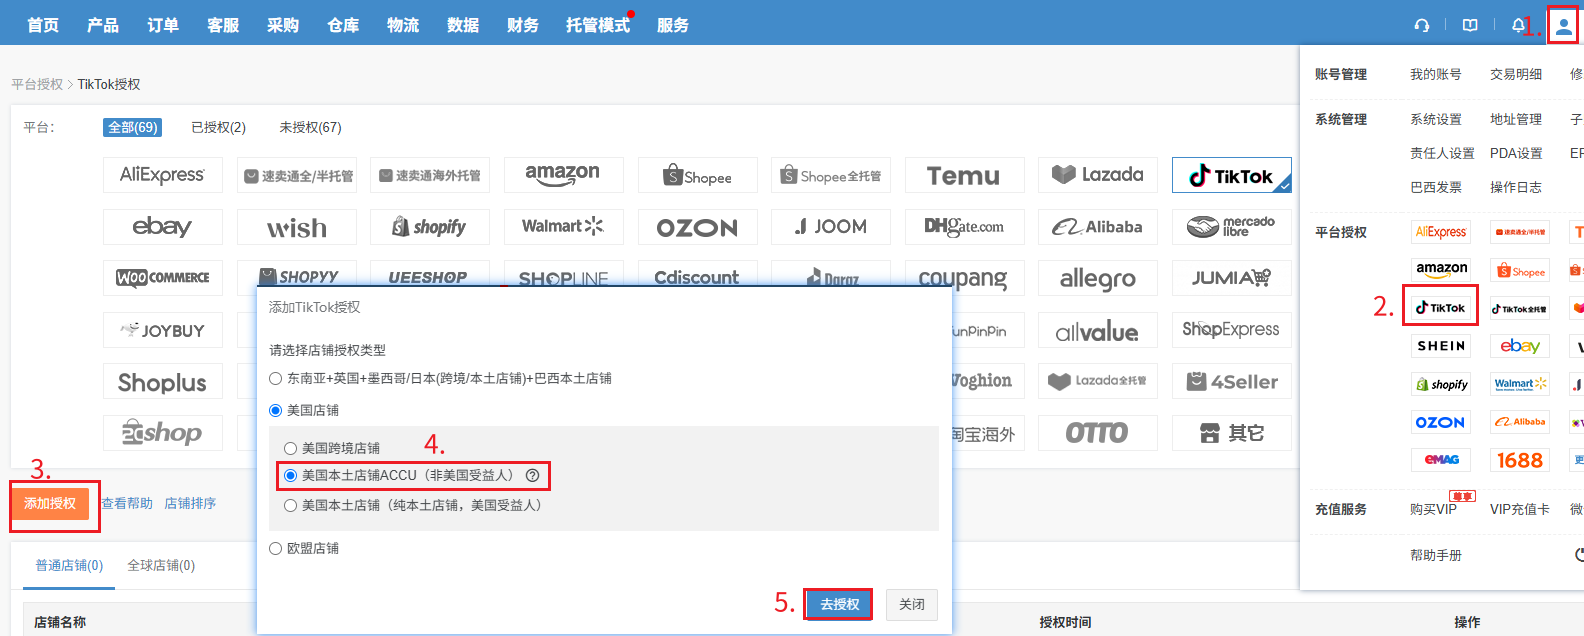The image size is (1584, 636).
Task: Select the allegro platform logo
Action: [1098, 278]
